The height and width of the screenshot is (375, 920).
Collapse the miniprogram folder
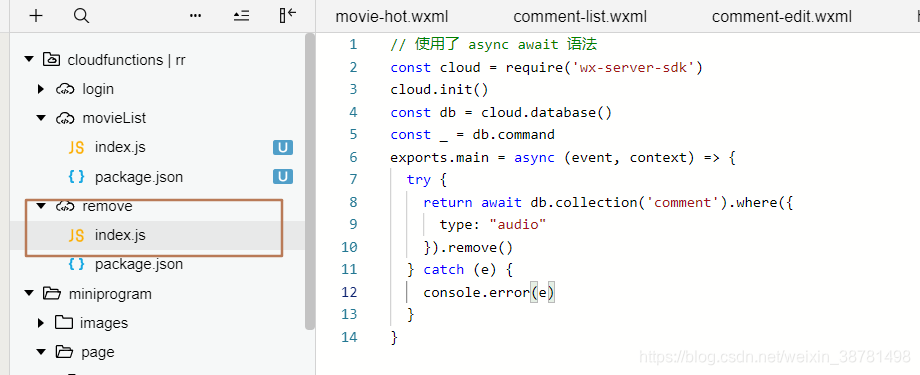(28, 293)
